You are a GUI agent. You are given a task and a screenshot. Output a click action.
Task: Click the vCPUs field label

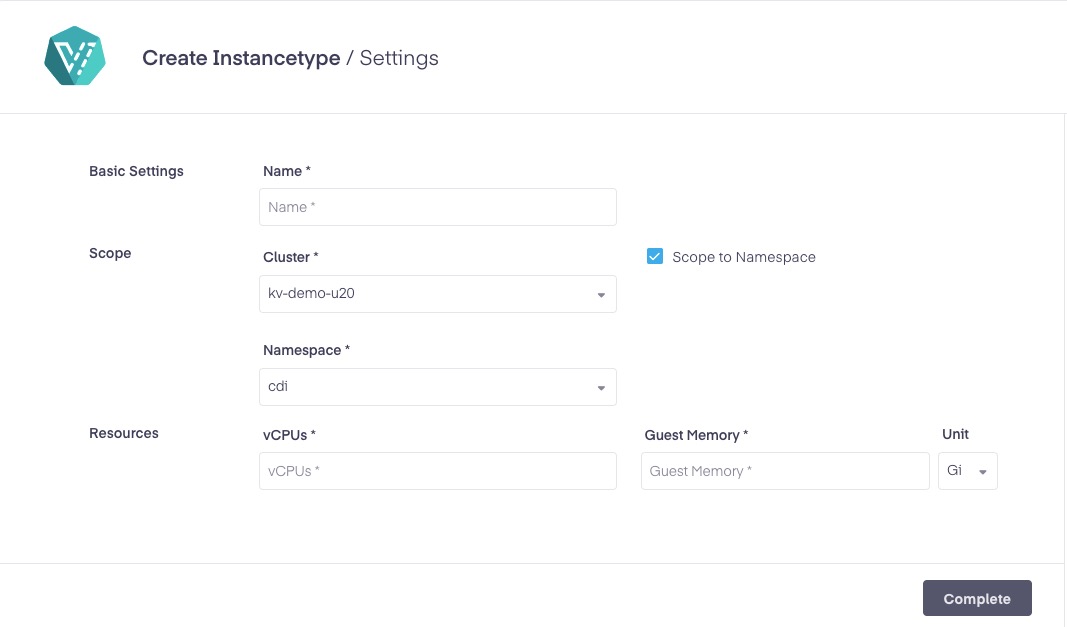[x=289, y=435]
